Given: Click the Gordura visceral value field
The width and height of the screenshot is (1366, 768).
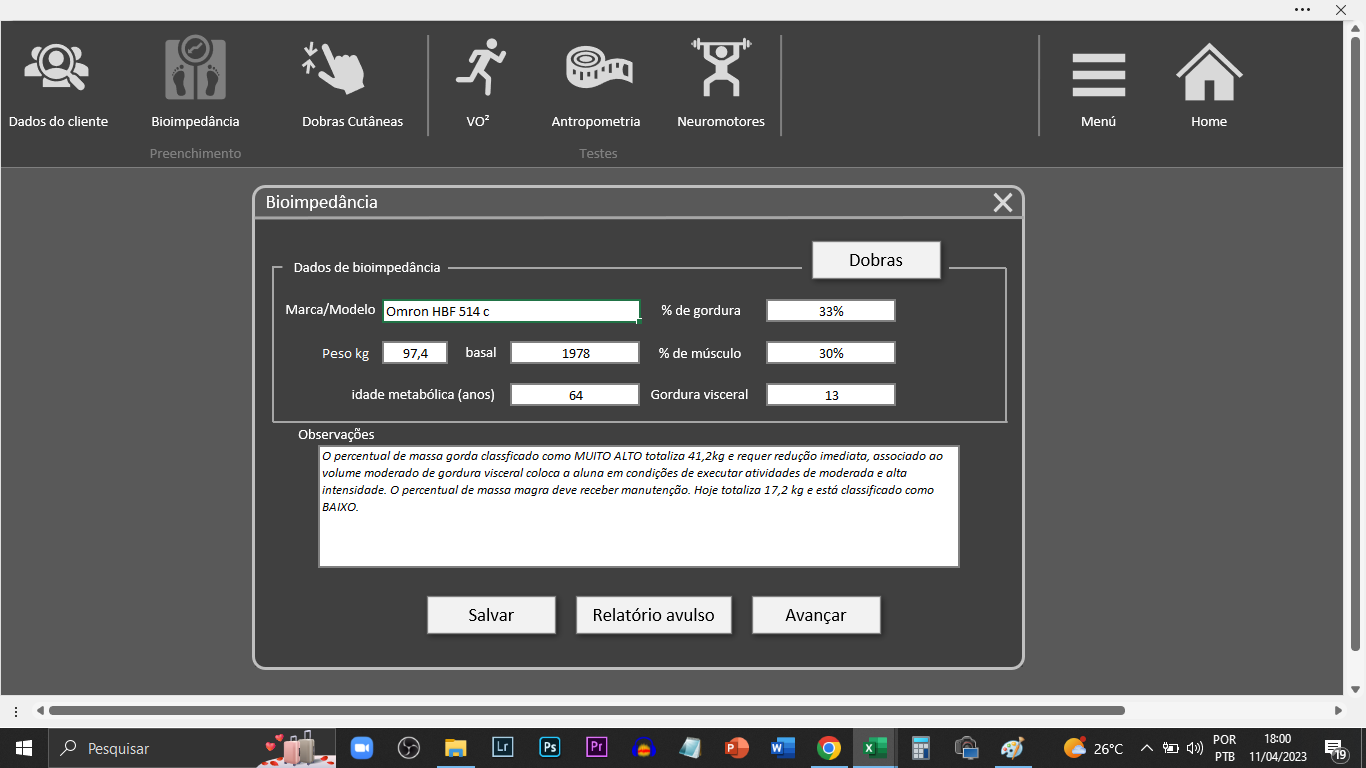Looking at the screenshot, I should pos(830,395).
